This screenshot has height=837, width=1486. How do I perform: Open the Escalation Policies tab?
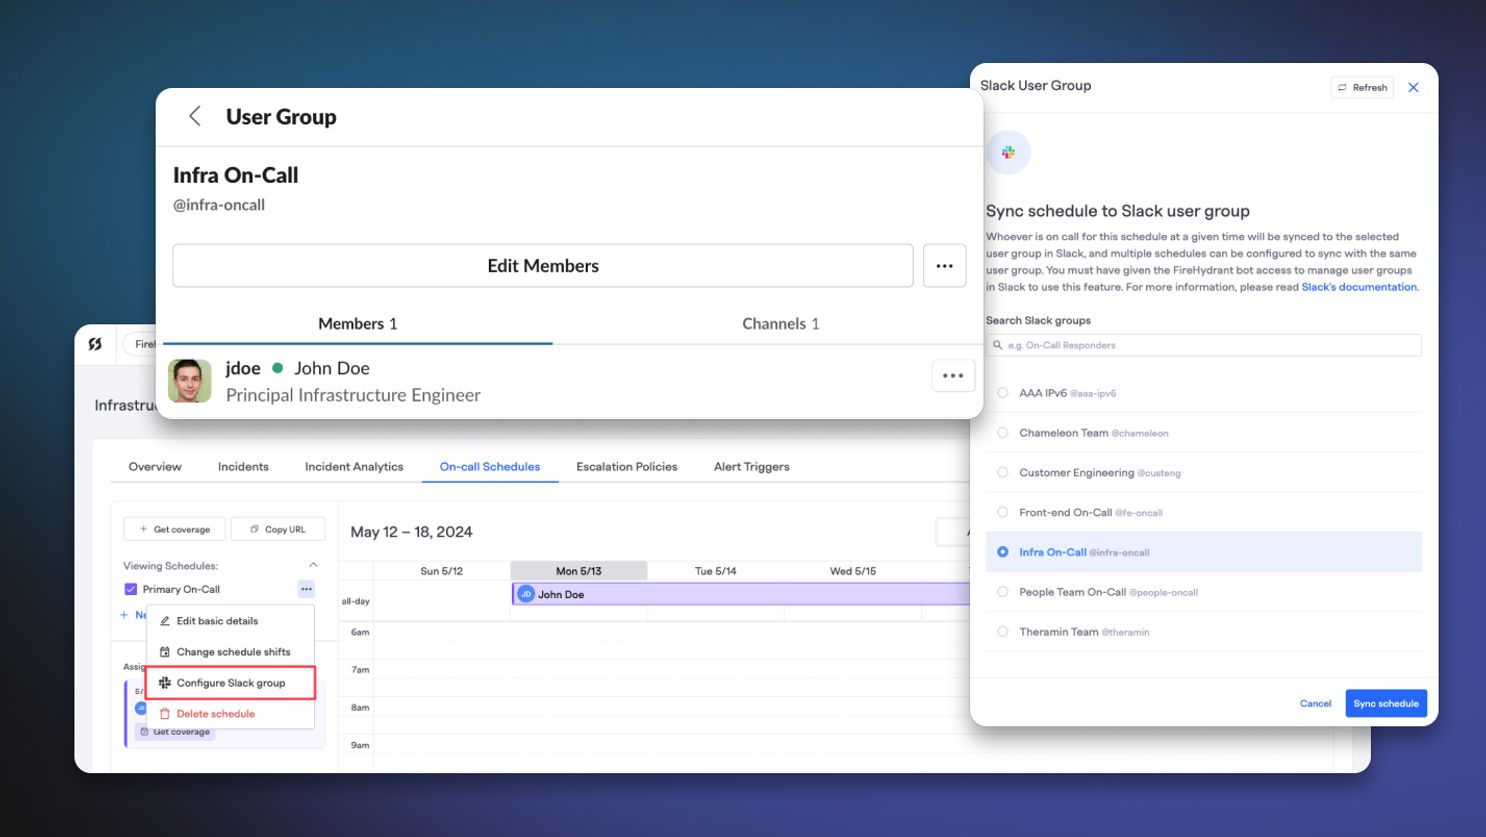[x=627, y=467]
